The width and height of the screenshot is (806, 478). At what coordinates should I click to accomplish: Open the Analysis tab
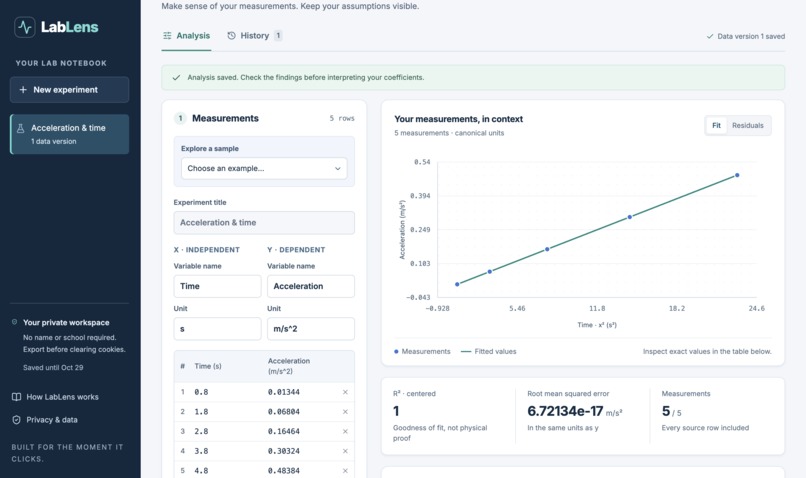coord(187,35)
